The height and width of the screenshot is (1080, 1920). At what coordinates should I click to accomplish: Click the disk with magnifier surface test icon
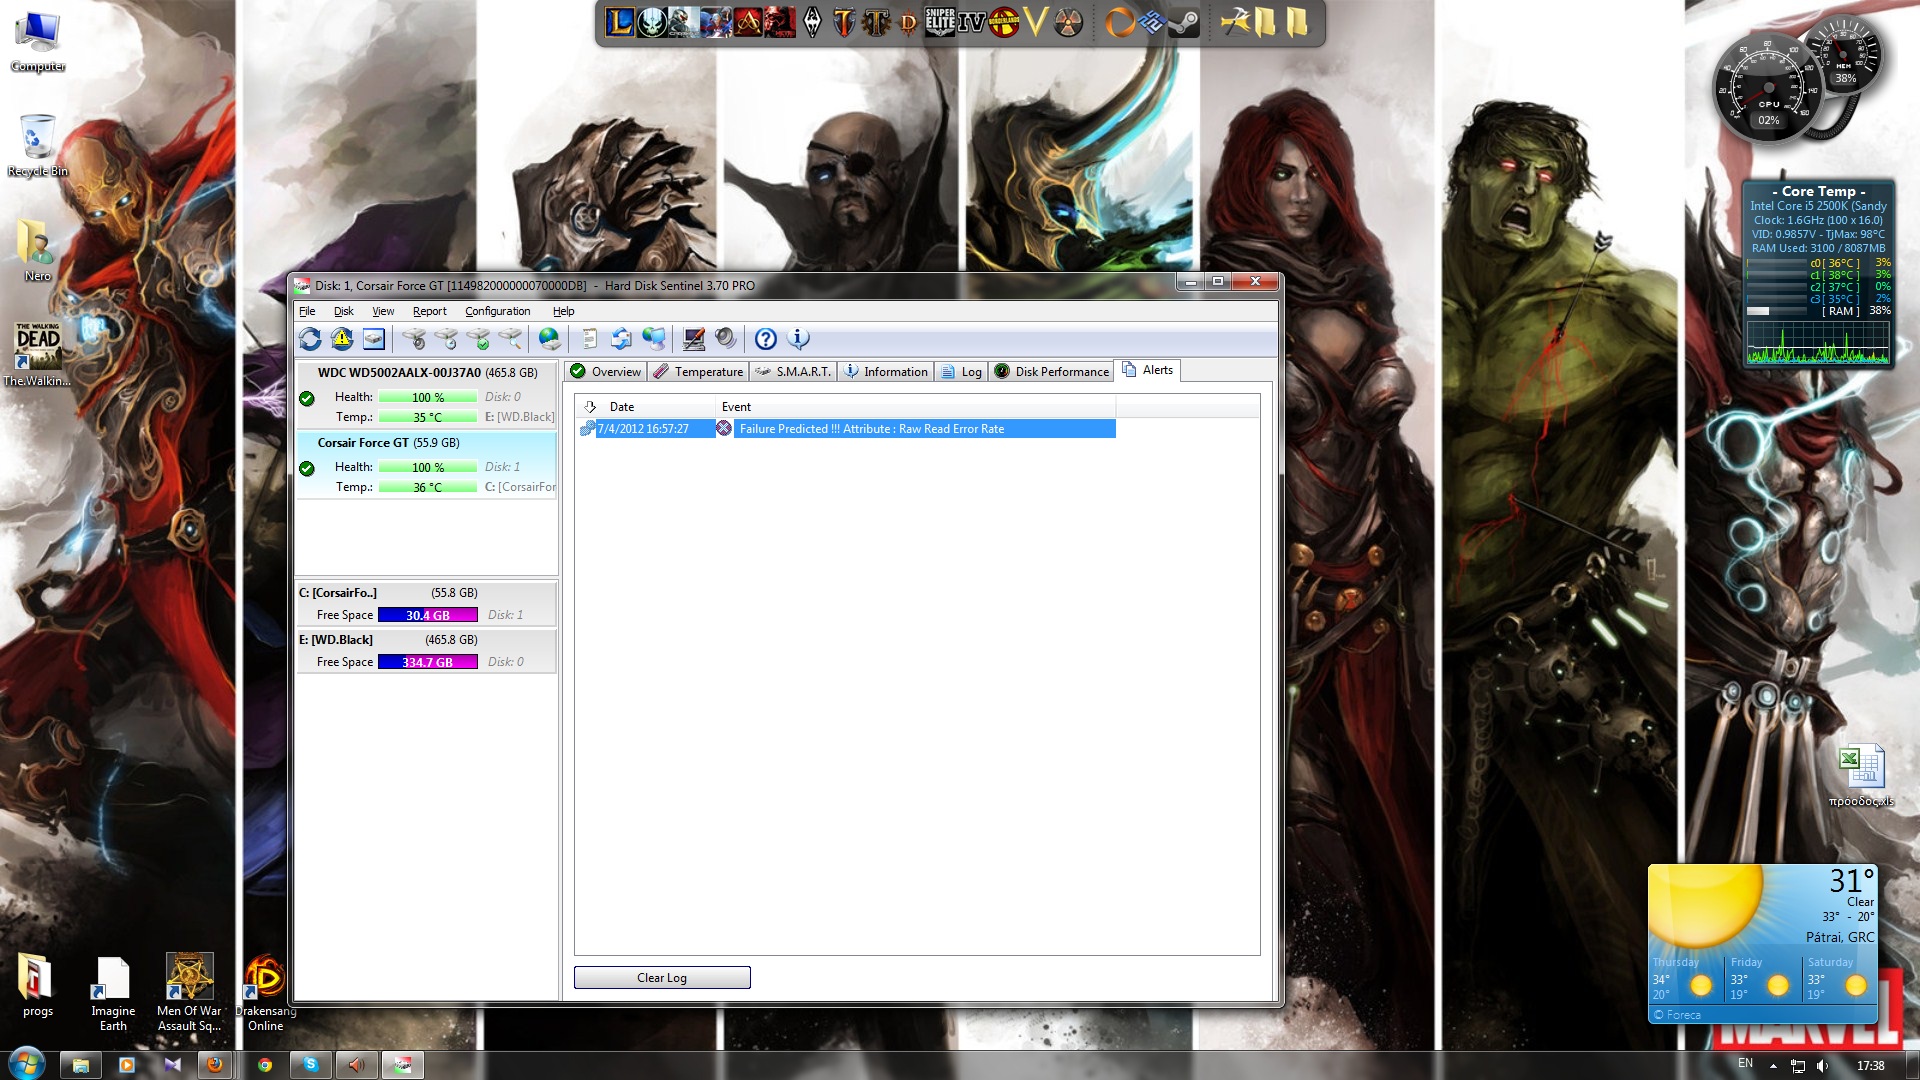tap(510, 339)
